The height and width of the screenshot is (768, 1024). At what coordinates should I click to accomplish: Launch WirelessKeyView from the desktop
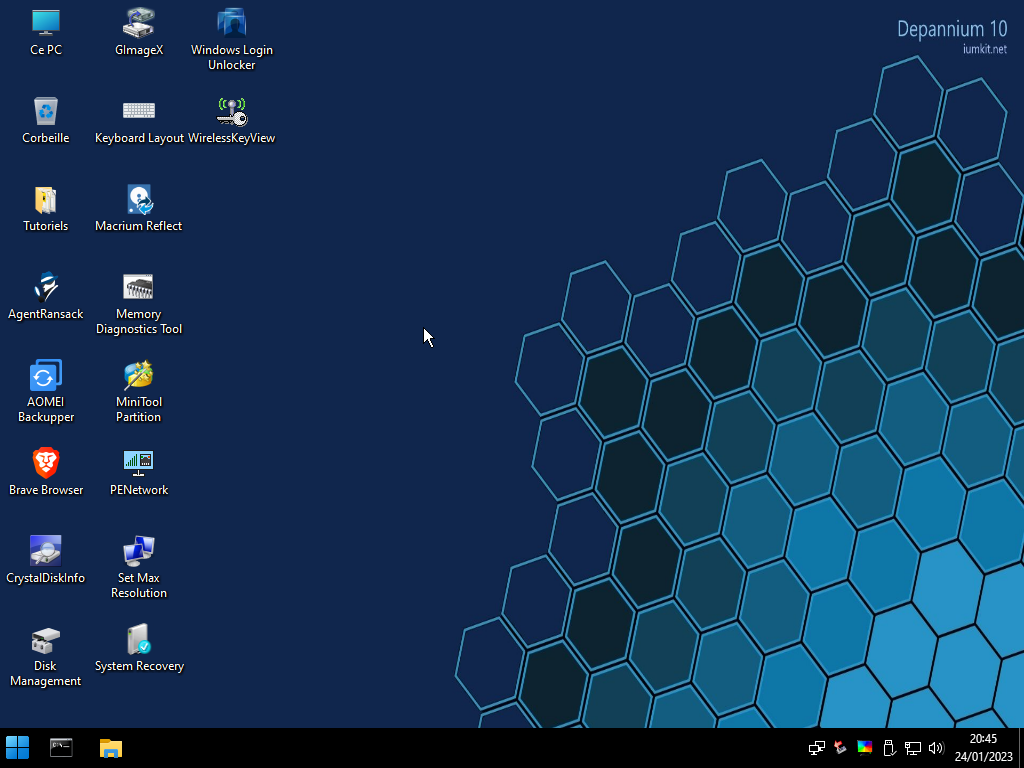(231, 121)
